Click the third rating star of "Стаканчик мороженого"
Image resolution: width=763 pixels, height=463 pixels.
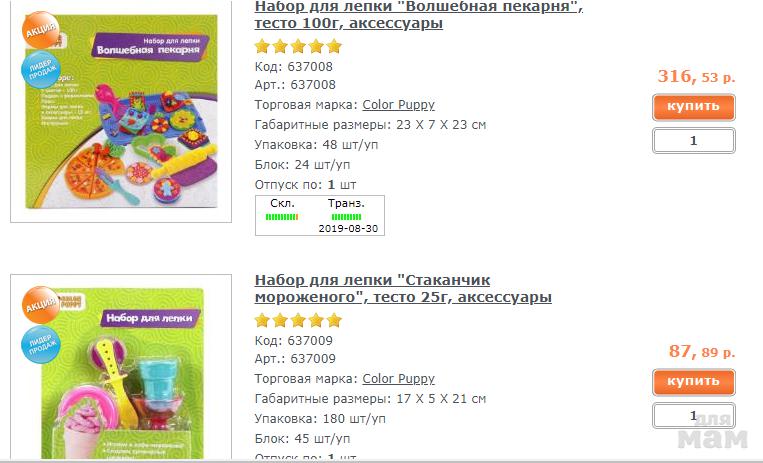pos(298,320)
